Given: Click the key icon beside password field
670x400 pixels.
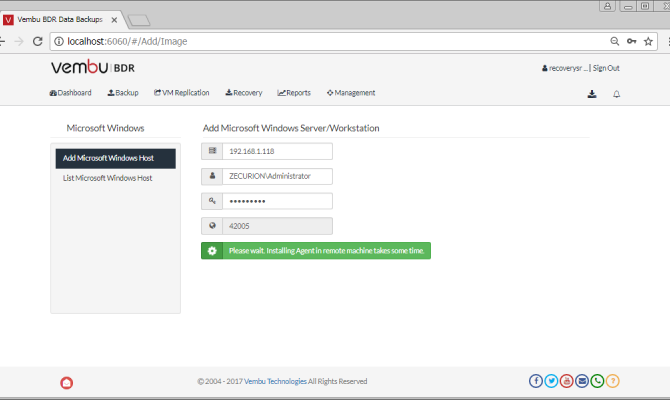Looking at the screenshot, I should 212,200.
